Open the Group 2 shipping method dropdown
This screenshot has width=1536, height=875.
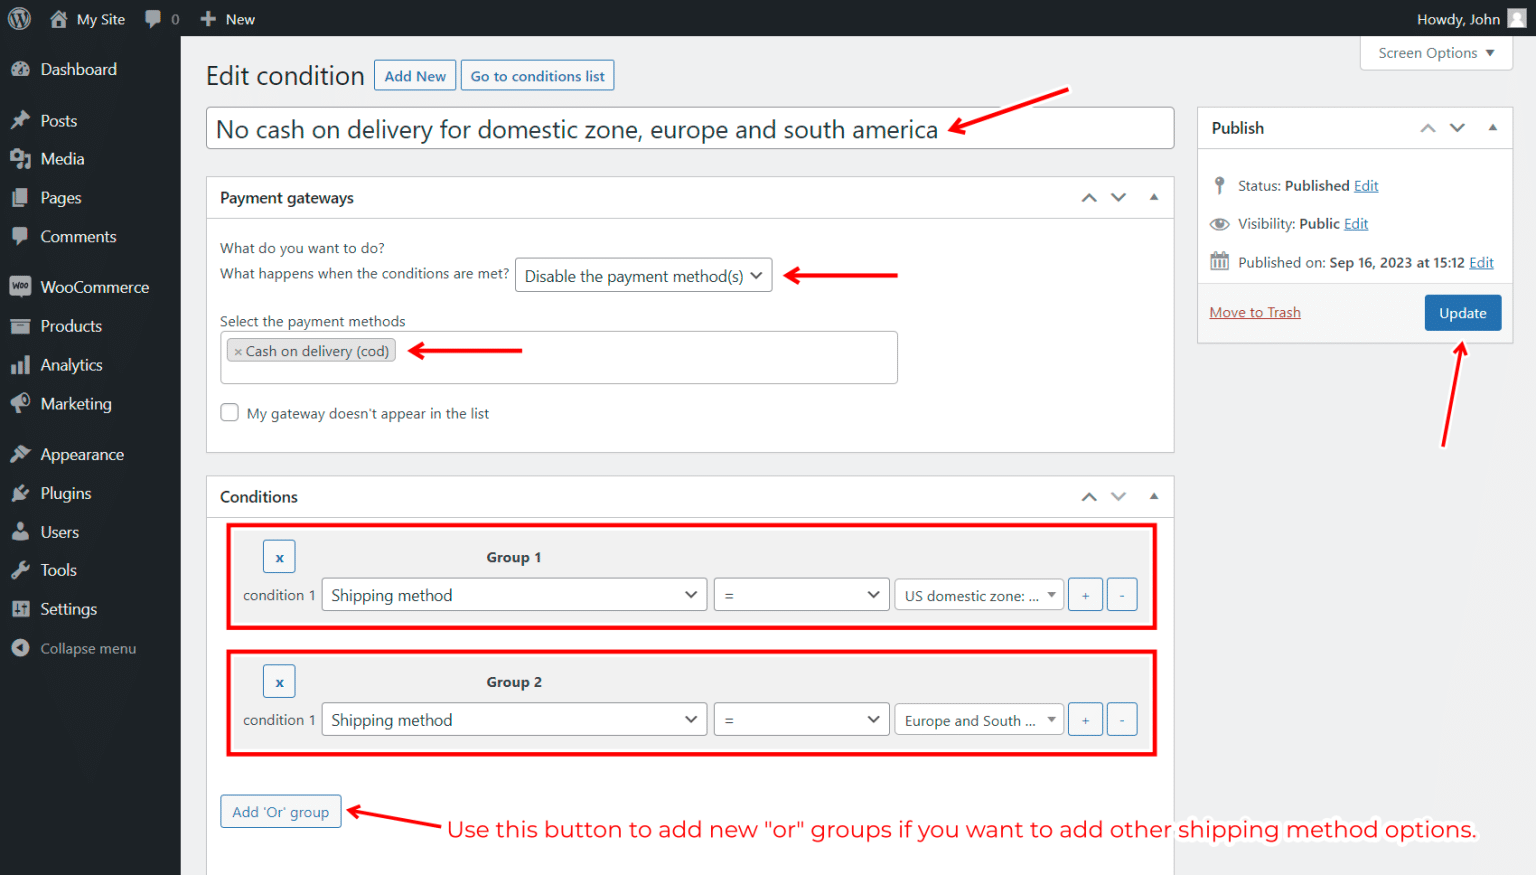tap(513, 719)
